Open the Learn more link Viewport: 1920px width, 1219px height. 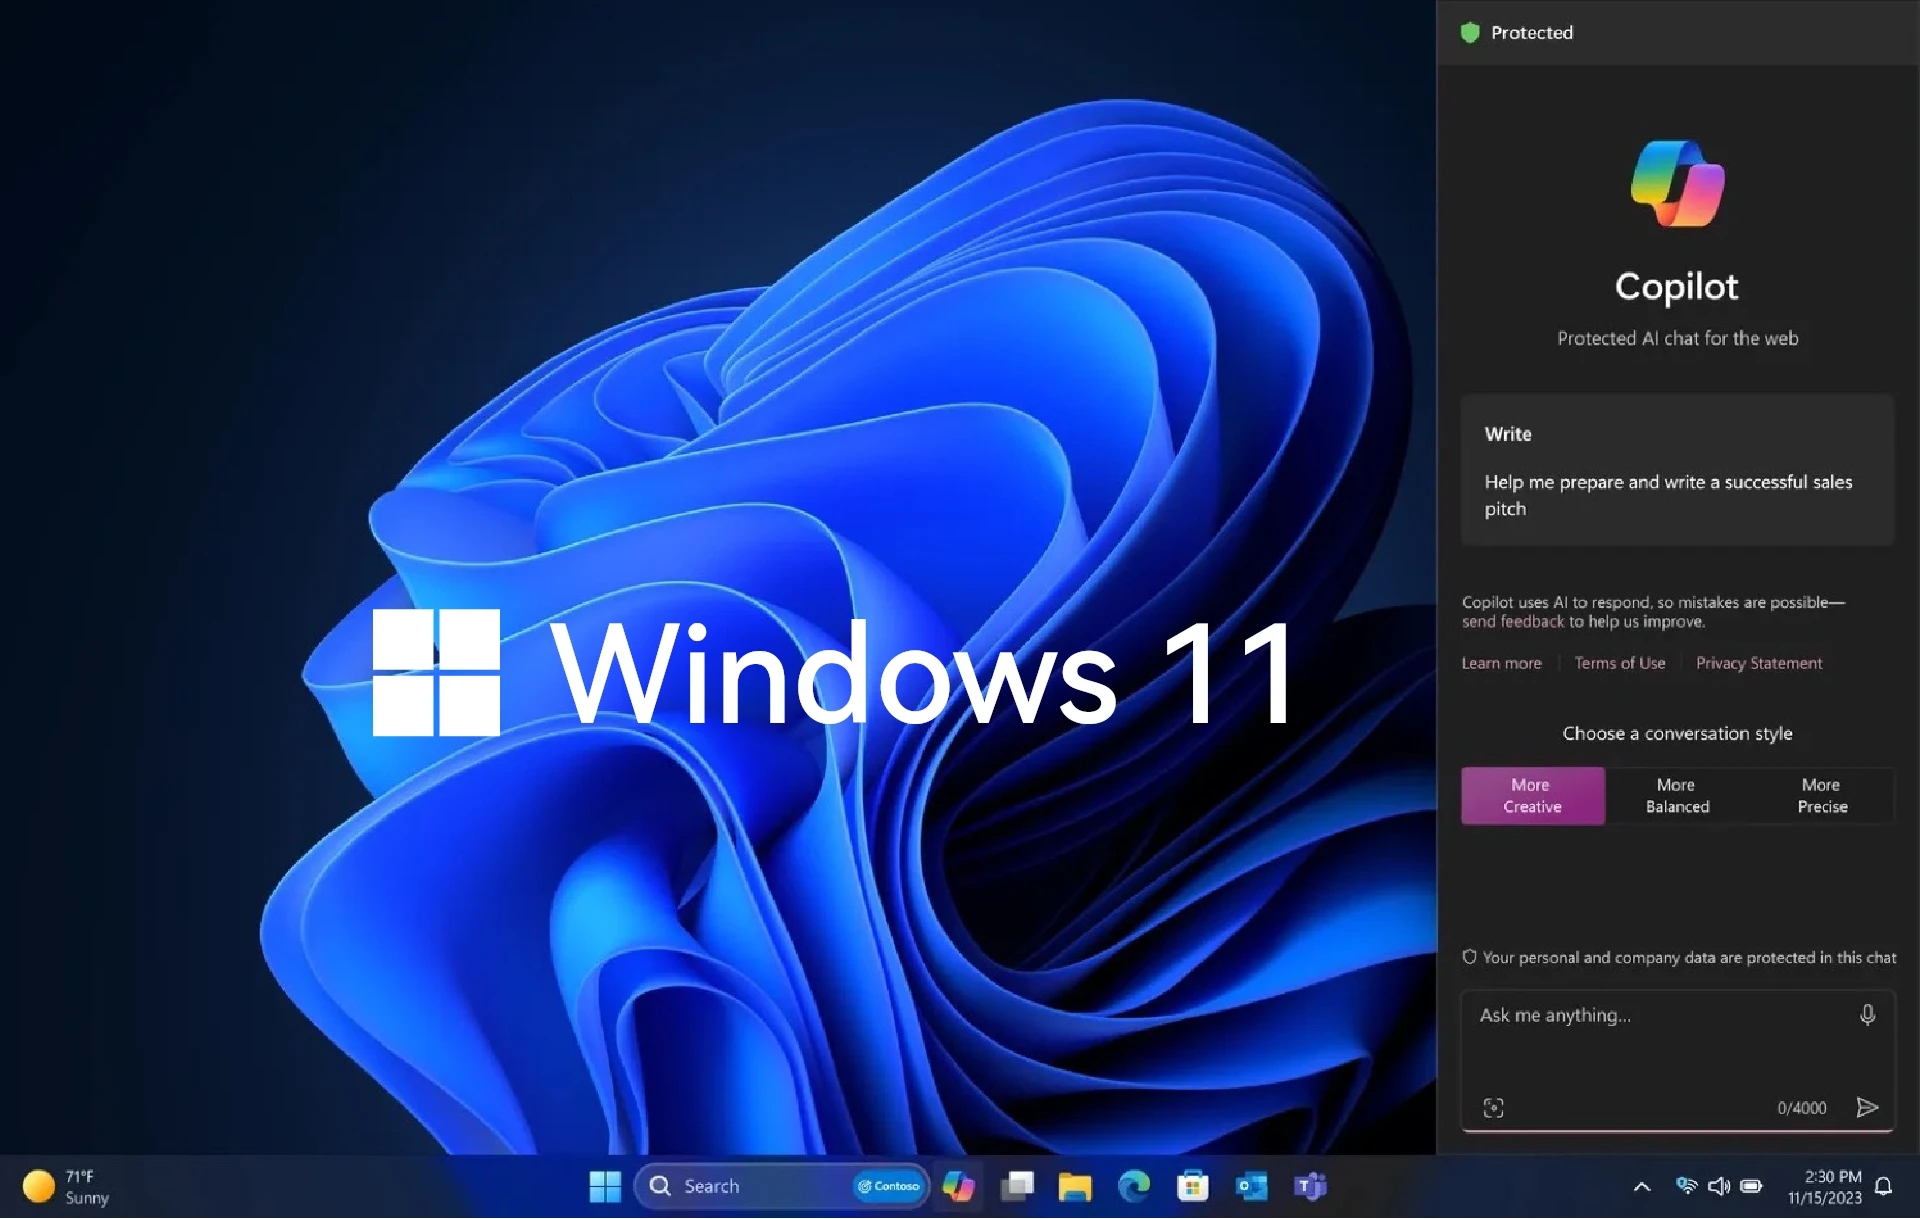(1501, 663)
